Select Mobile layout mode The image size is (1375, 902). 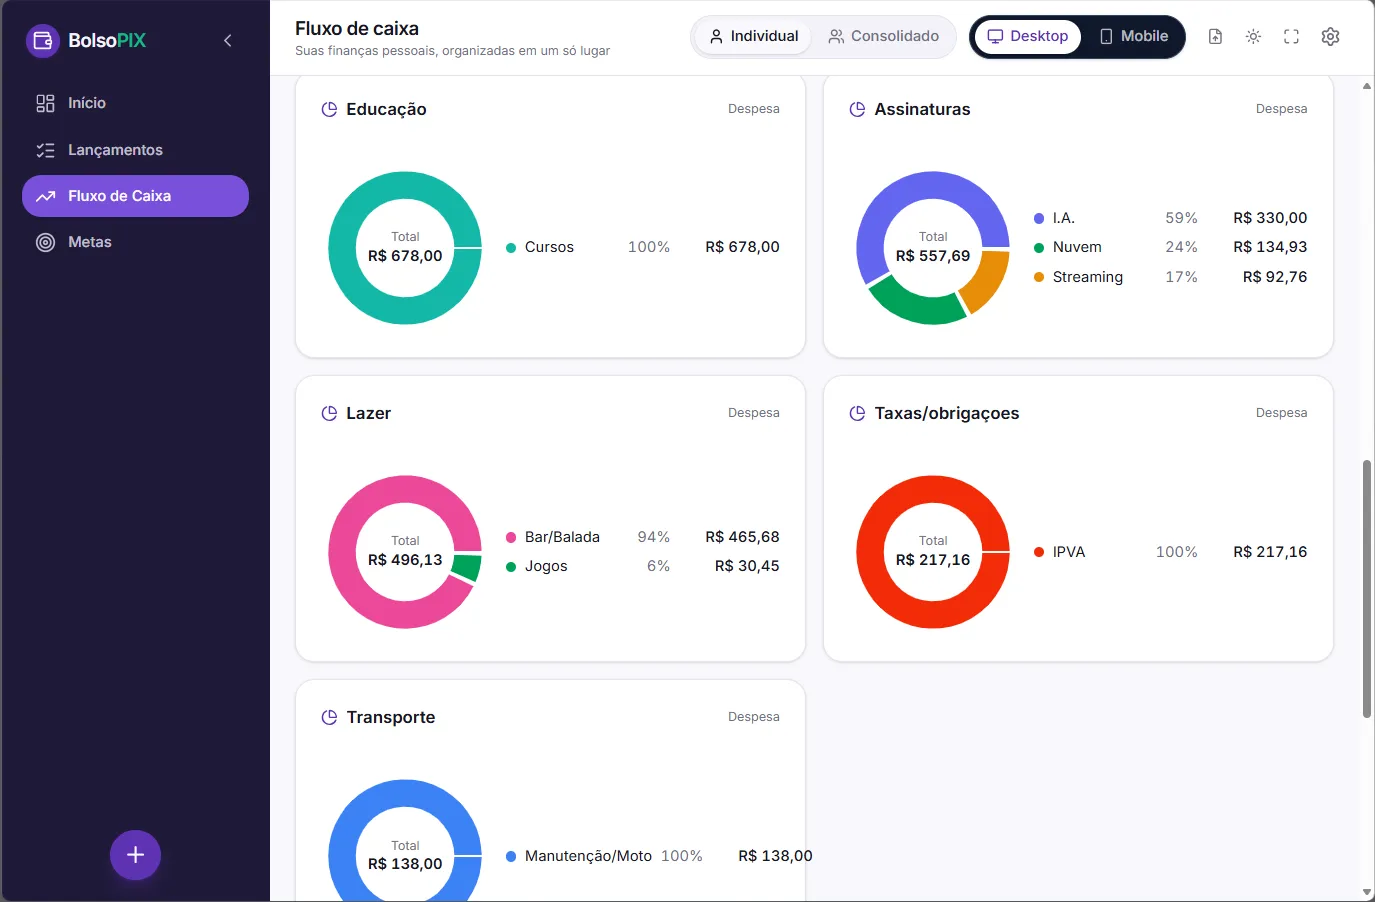tap(1133, 37)
